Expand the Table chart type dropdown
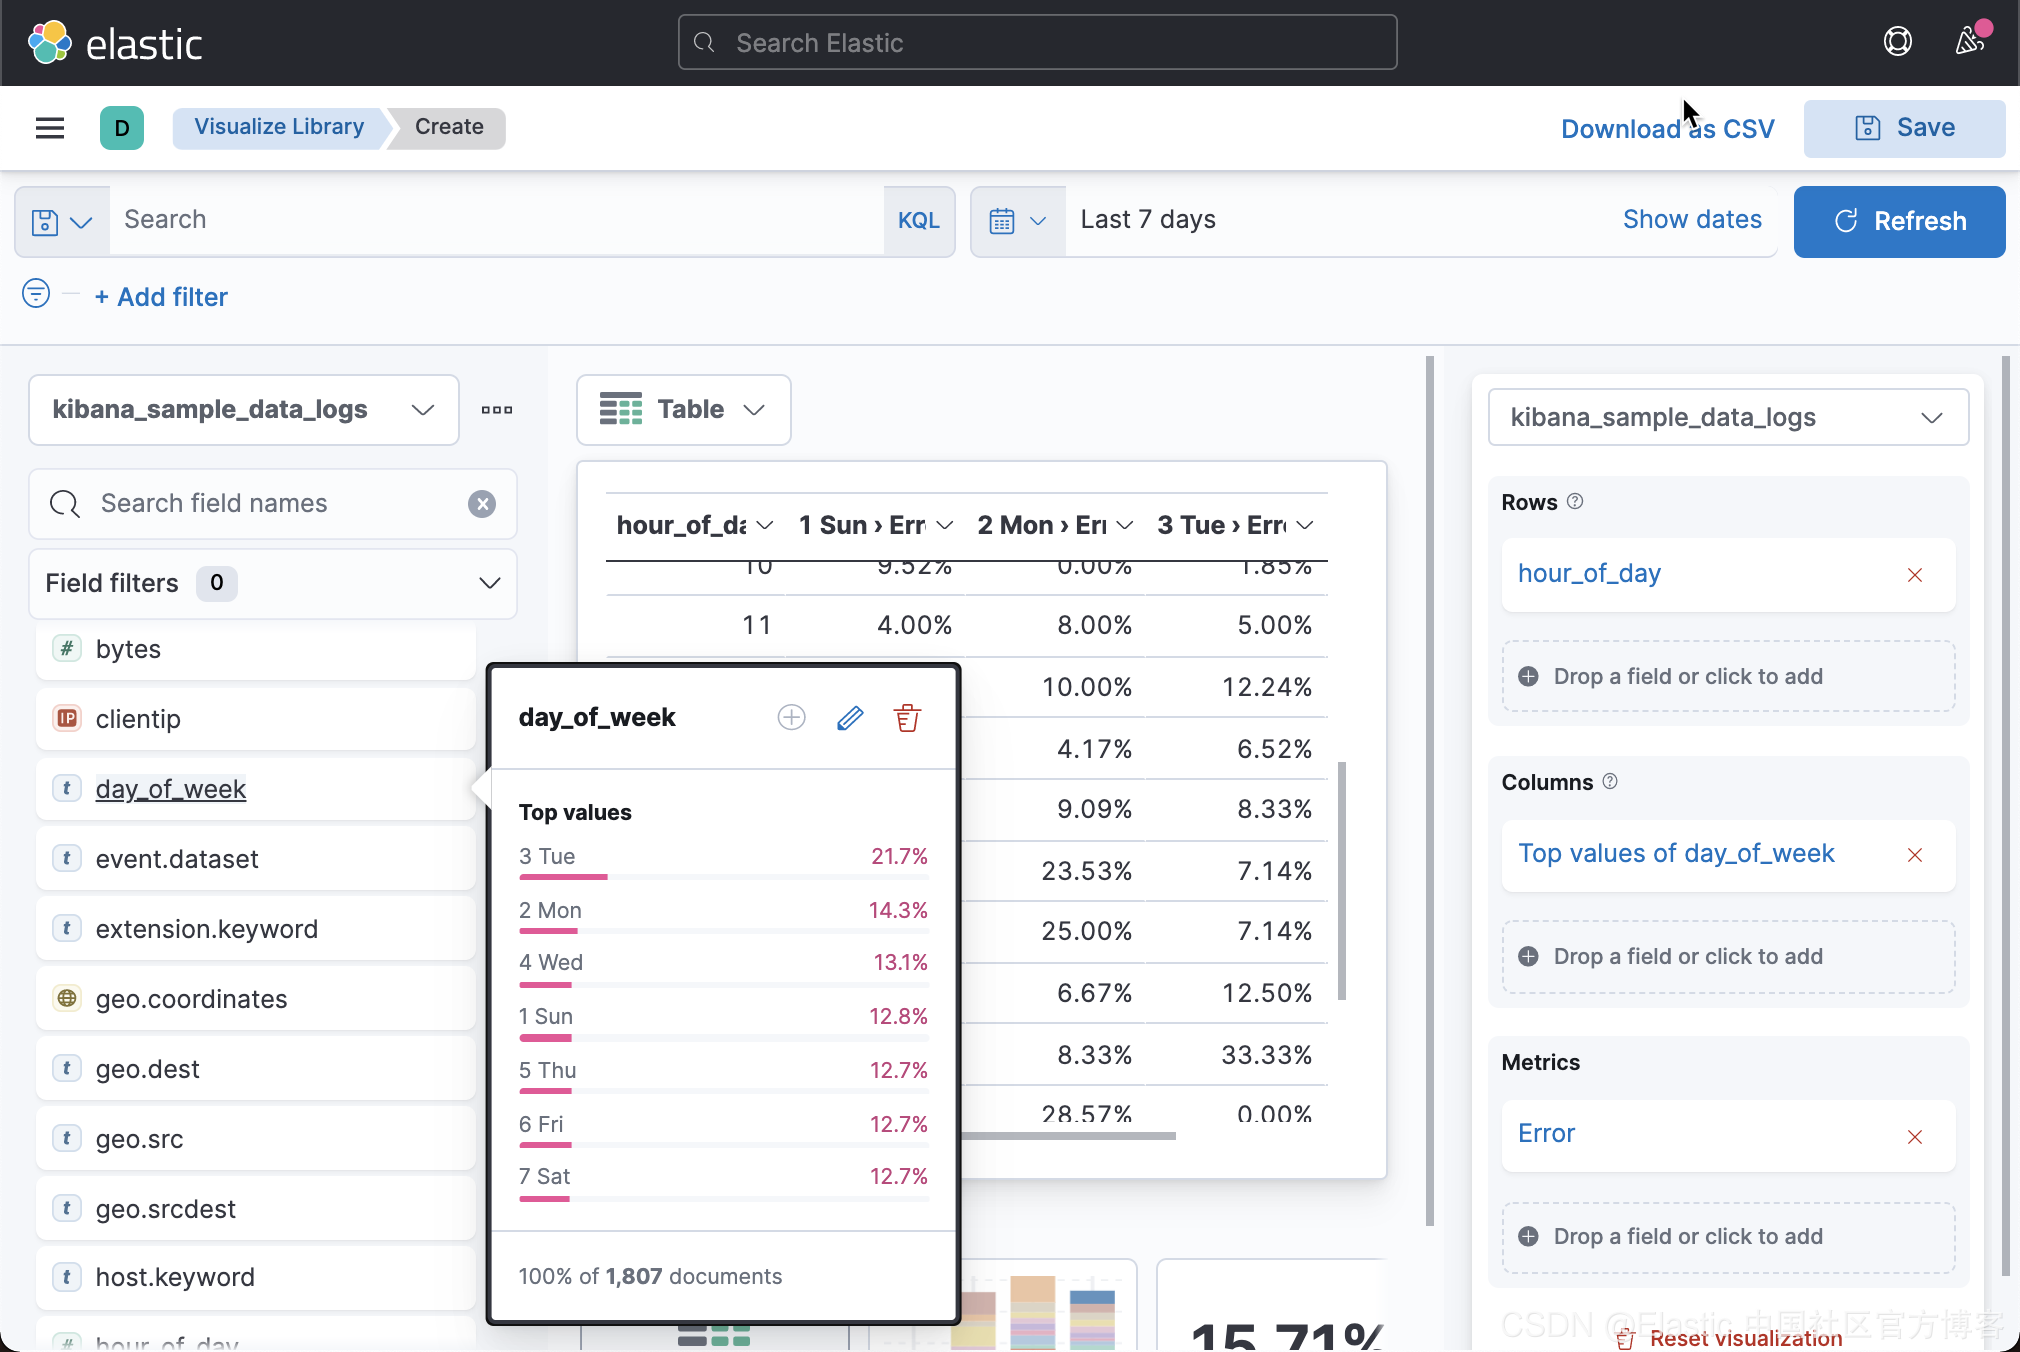Viewport: 2020px width, 1352px height. point(683,410)
